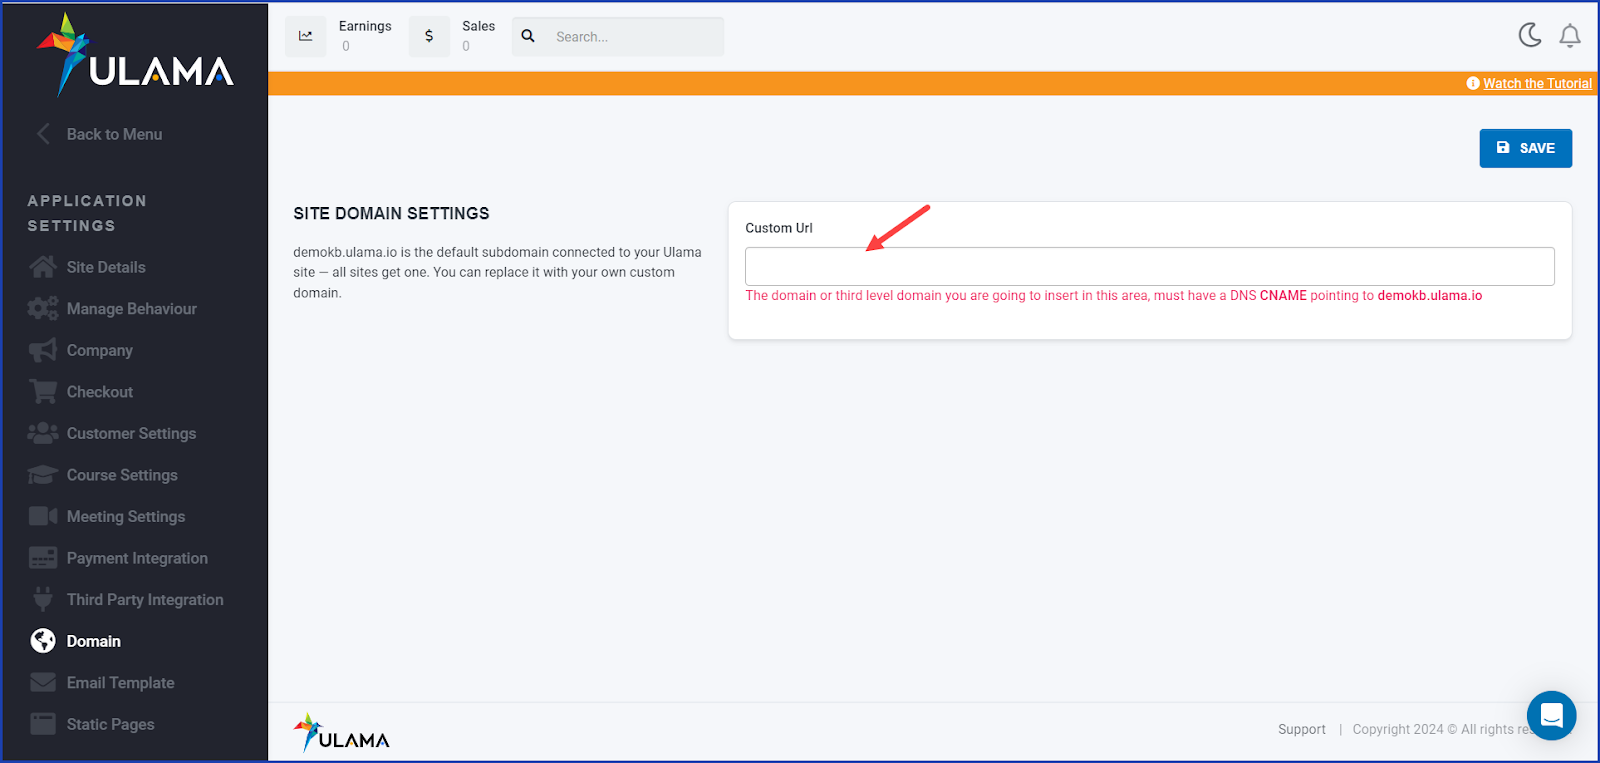
Task: Open the chat support bubble
Action: pos(1552,716)
